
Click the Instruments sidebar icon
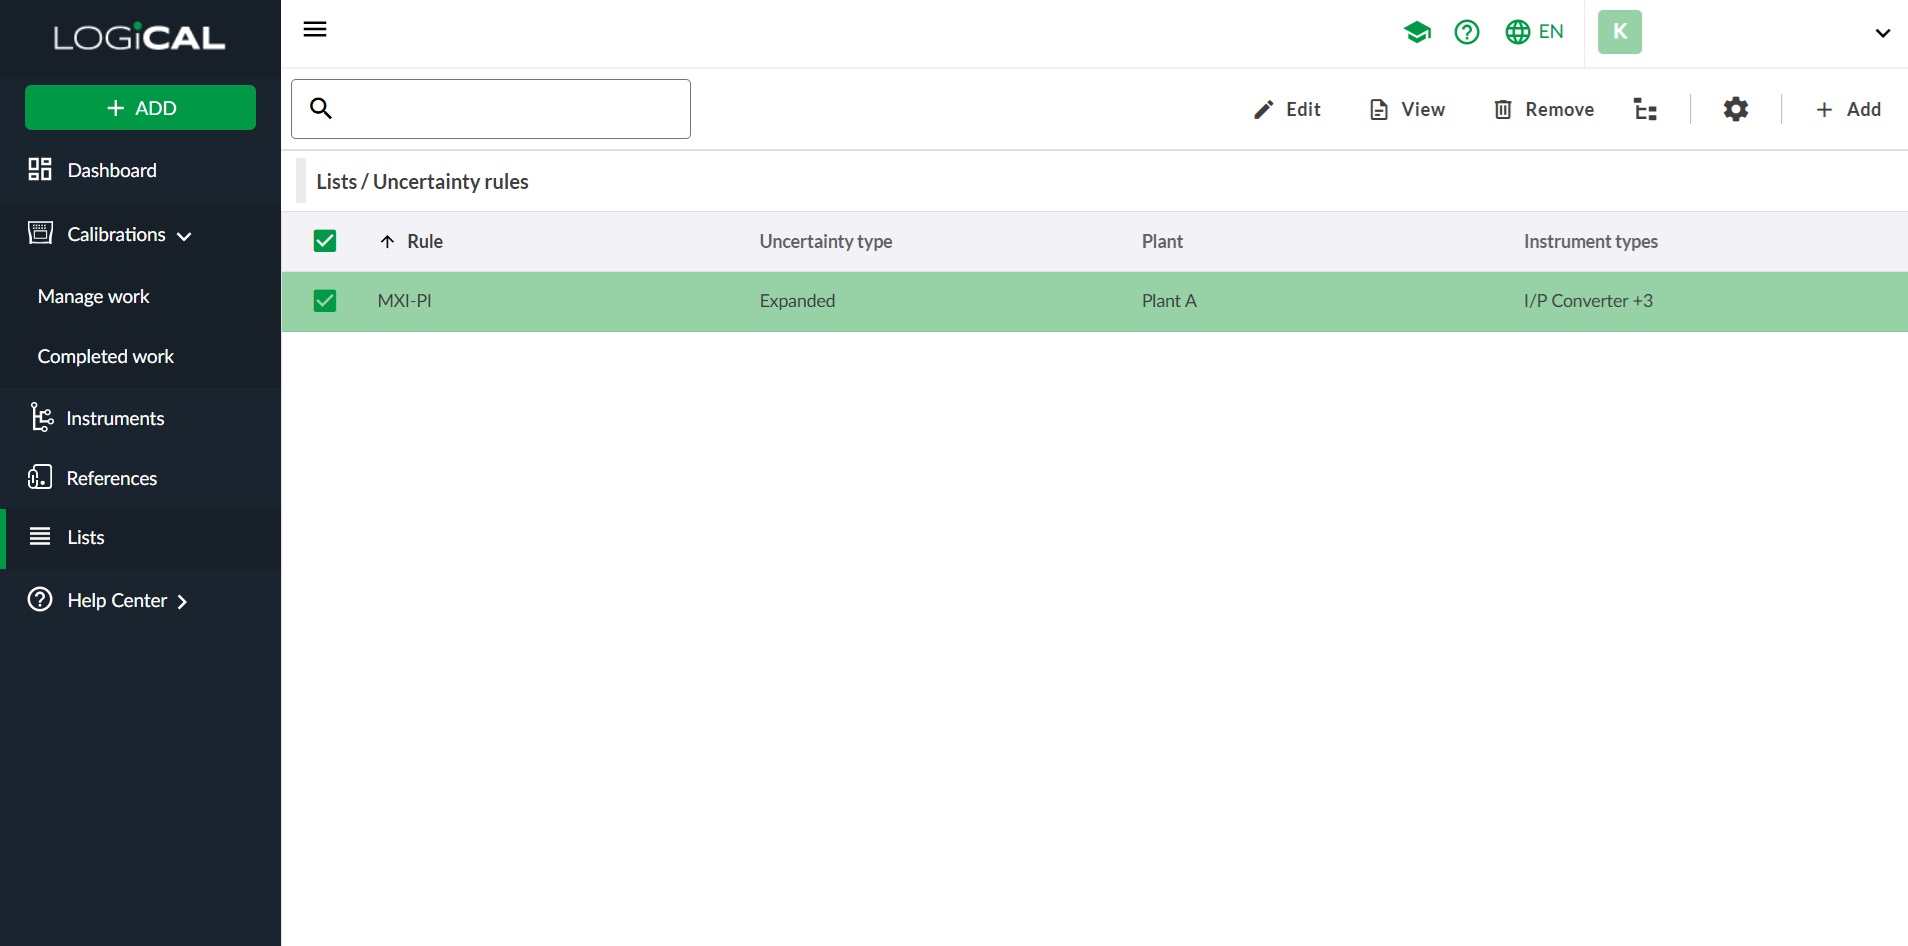[40, 417]
